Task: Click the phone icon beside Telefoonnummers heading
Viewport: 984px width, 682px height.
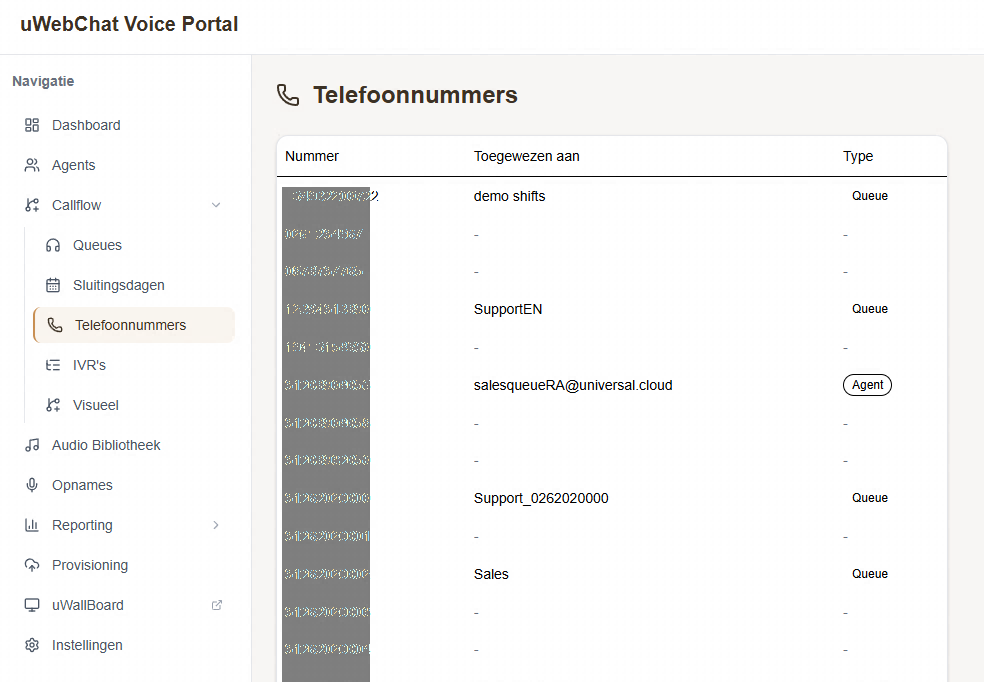Action: pos(288,95)
